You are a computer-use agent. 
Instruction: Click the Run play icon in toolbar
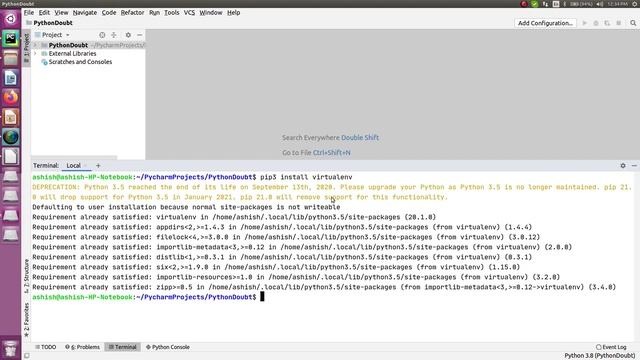pos(584,23)
